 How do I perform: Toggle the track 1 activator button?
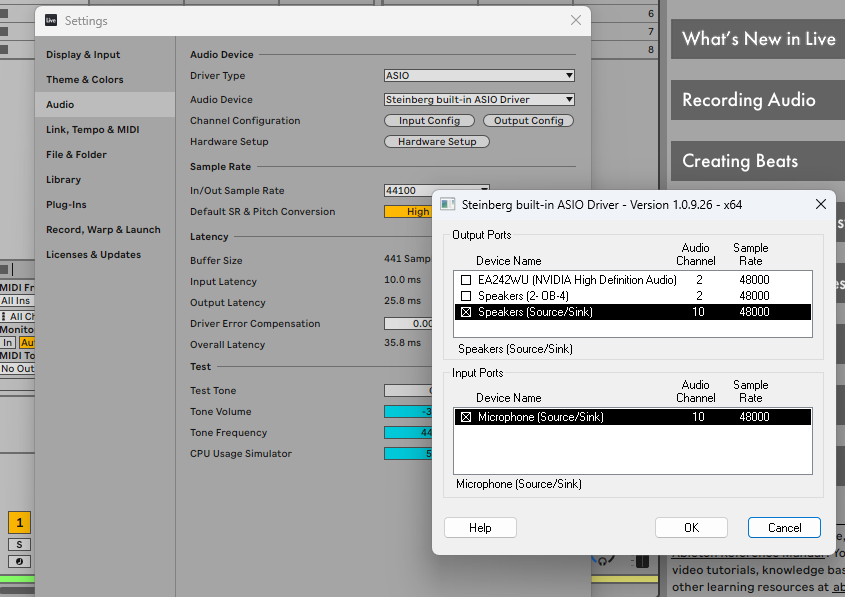tap(19, 522)
